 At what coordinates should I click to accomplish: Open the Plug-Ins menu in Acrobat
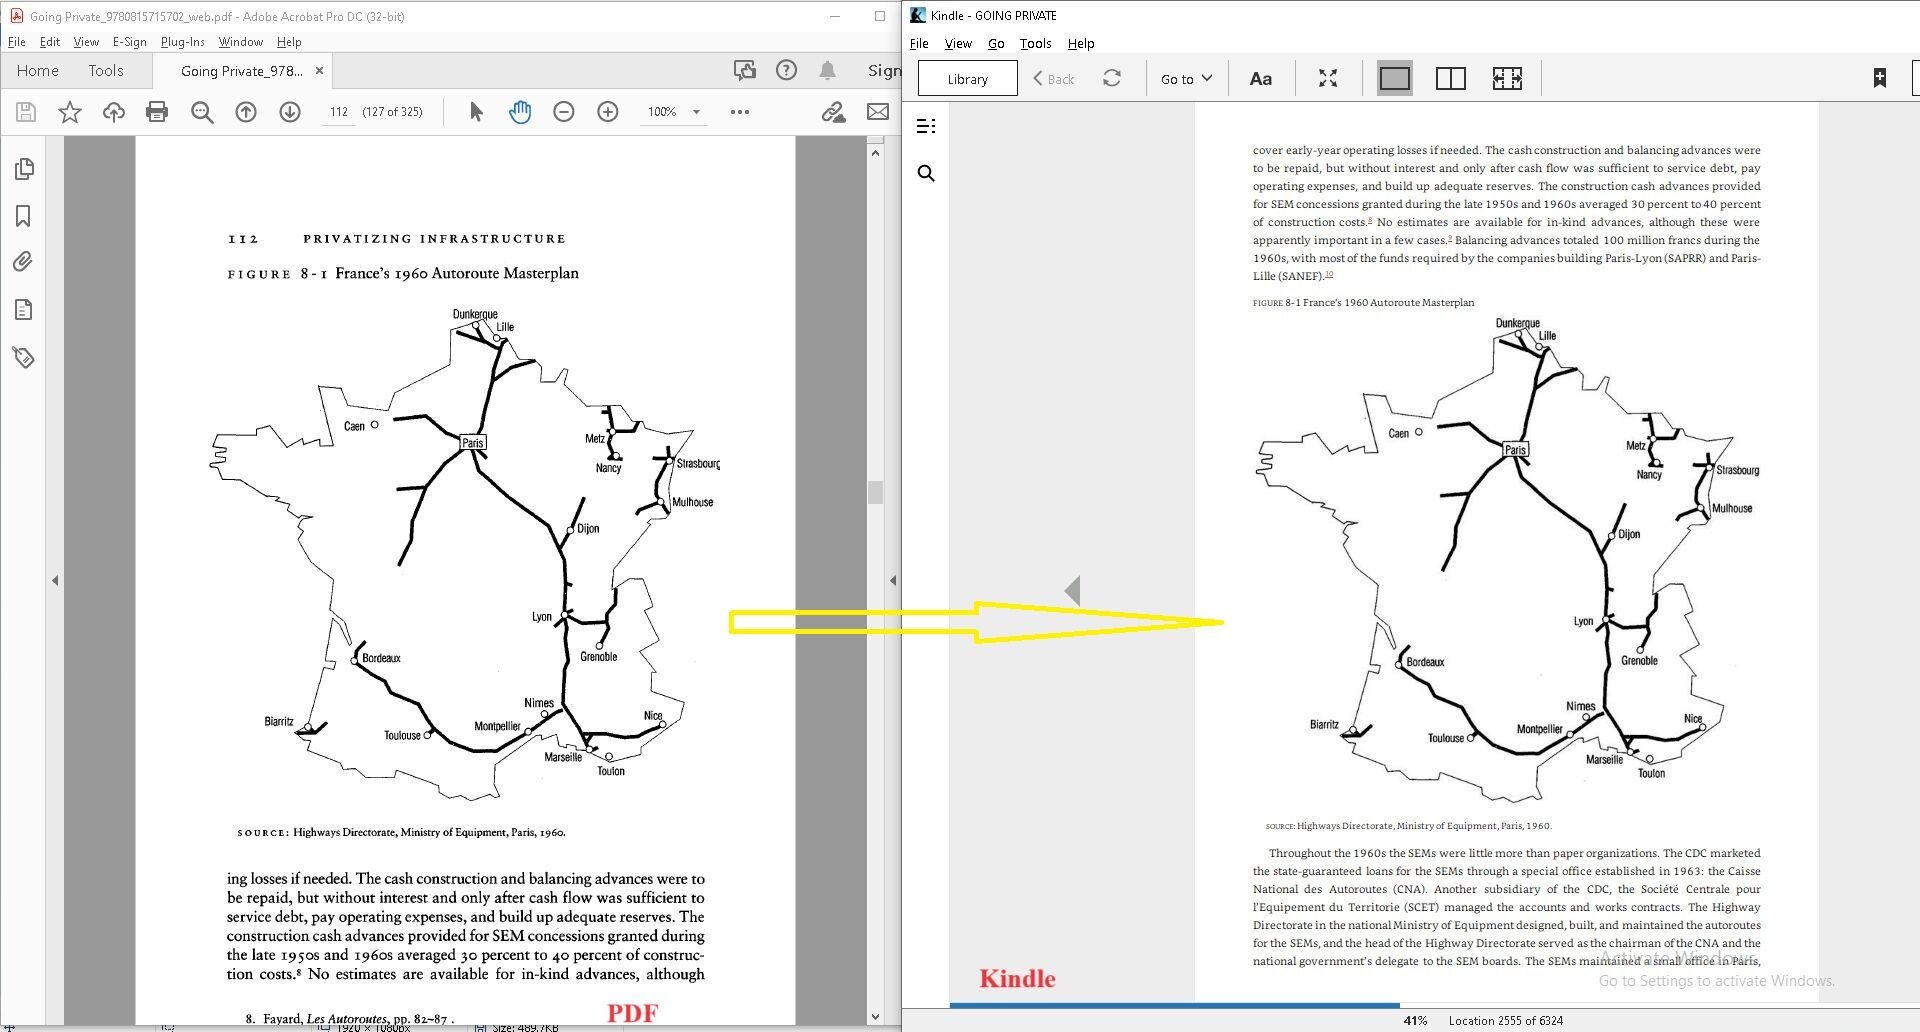point(182,42)
